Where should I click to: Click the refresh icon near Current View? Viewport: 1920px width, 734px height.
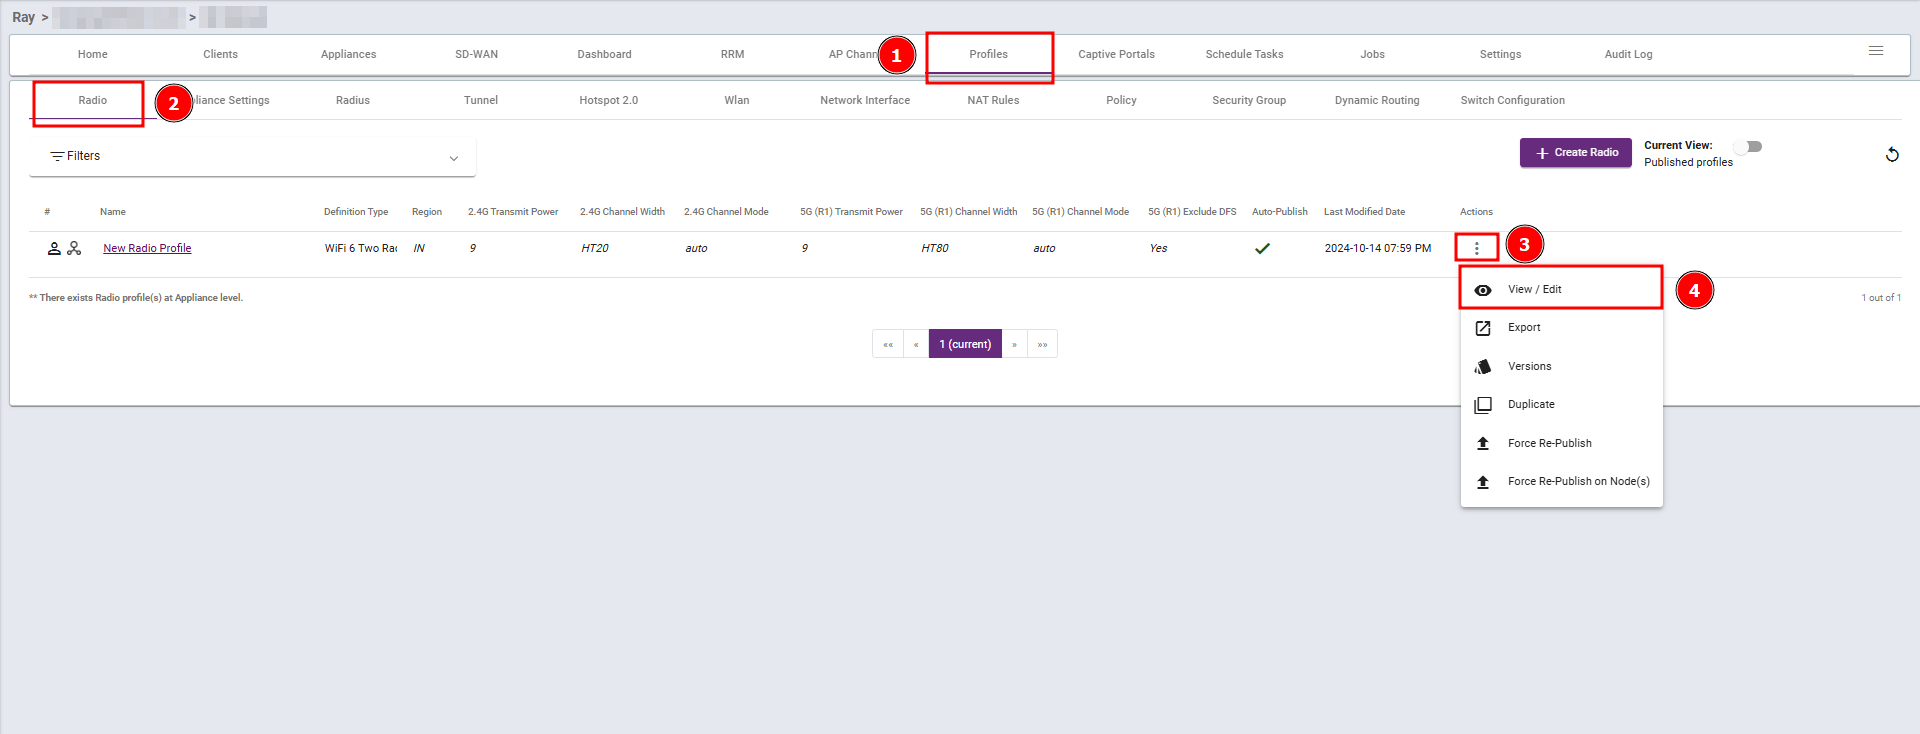point(1891,154)
